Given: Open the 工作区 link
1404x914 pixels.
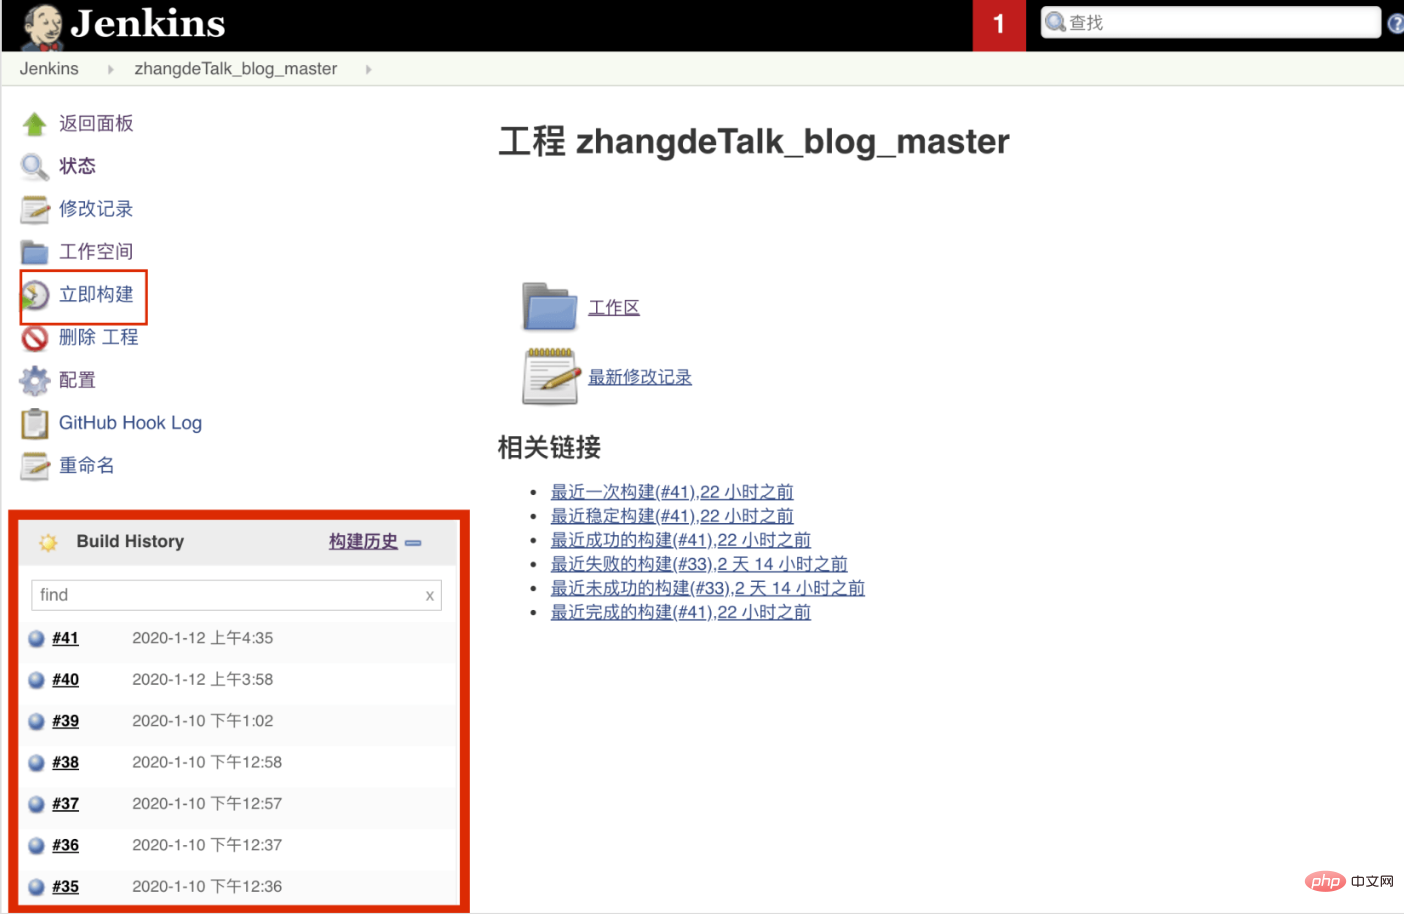Looking at the screenshot, I should click(614, 308).
